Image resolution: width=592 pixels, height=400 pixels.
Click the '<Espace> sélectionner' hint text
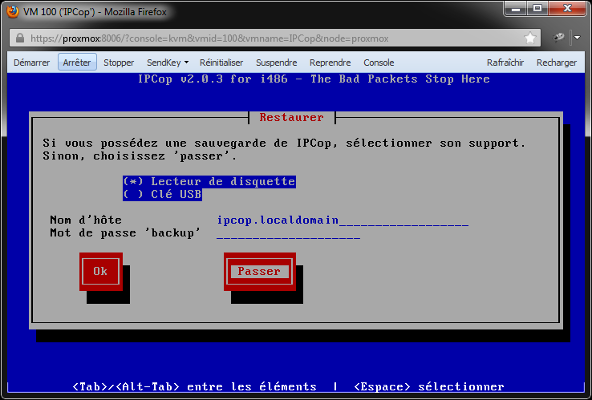[429, 387]
